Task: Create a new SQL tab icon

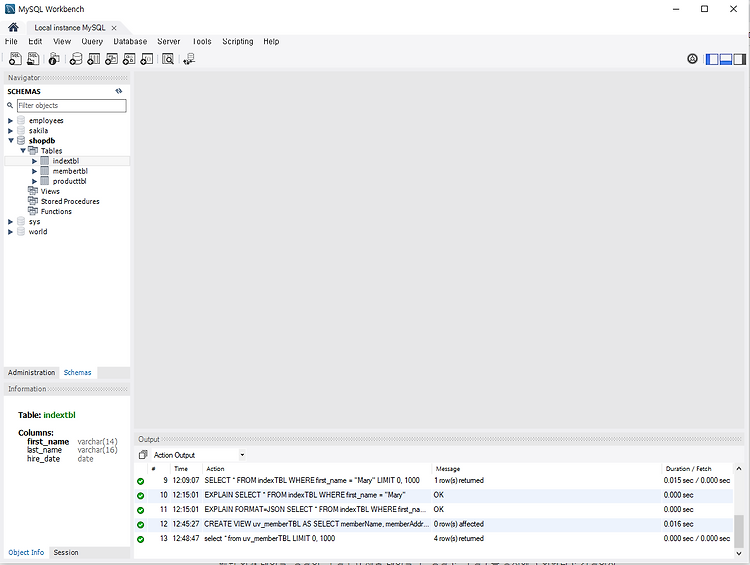Action: click(x=15, y=59)
